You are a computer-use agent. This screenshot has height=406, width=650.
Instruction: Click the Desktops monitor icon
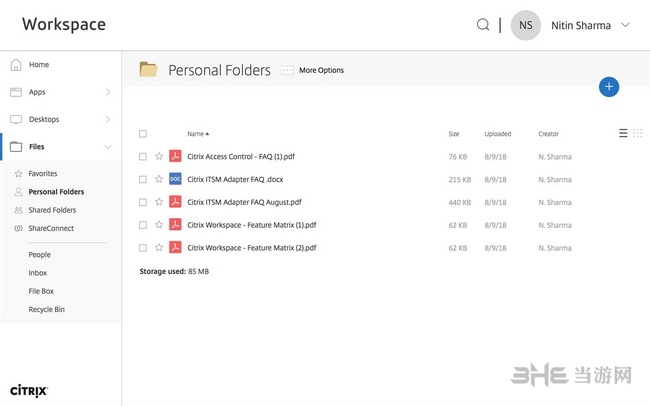click(16, 119)
